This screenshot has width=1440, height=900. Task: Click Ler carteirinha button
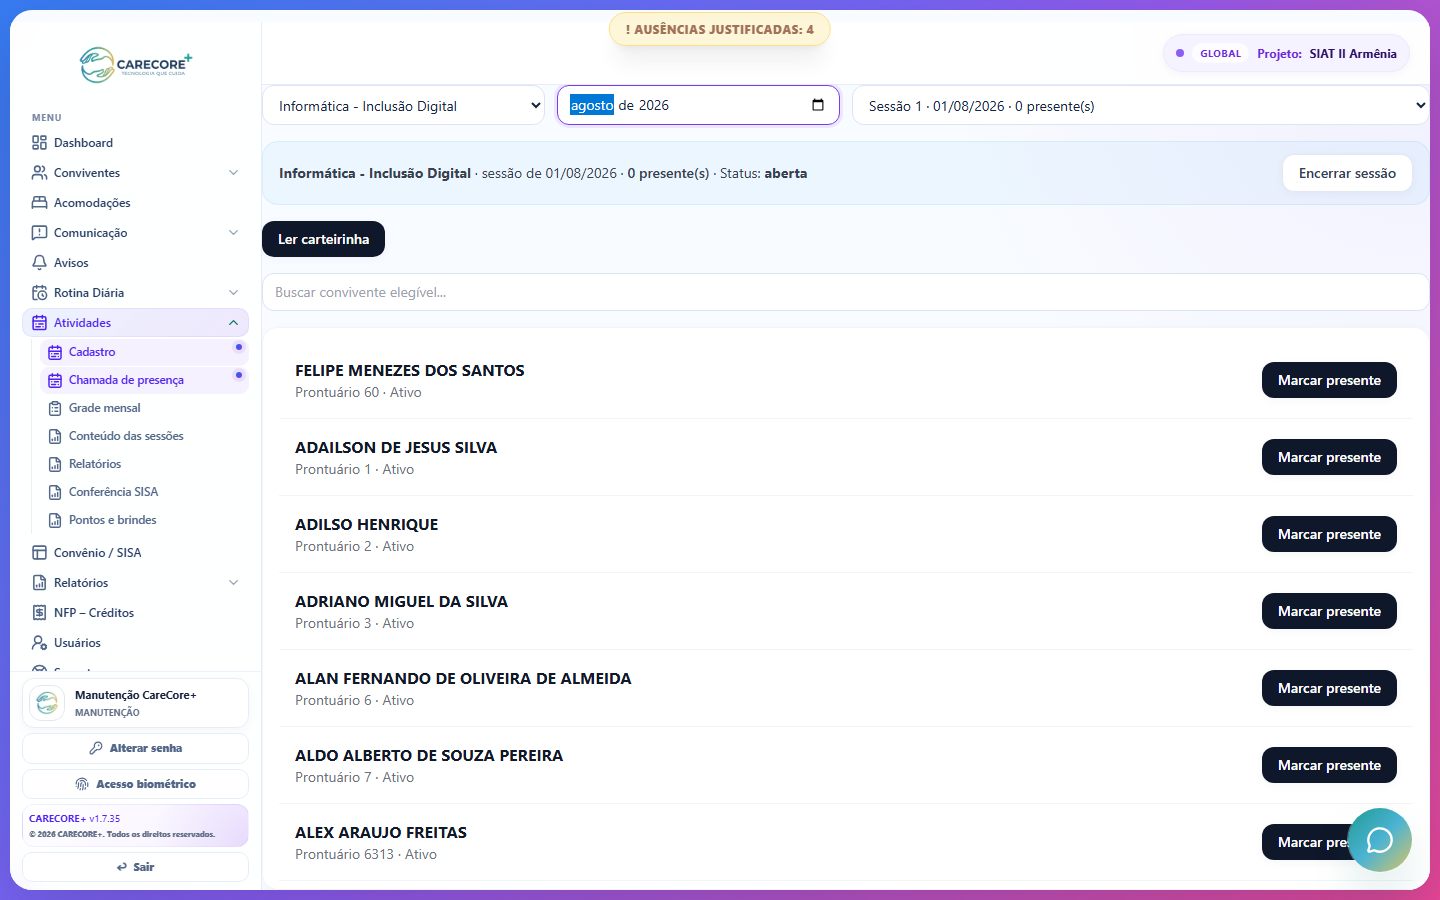tap(323, 239)
